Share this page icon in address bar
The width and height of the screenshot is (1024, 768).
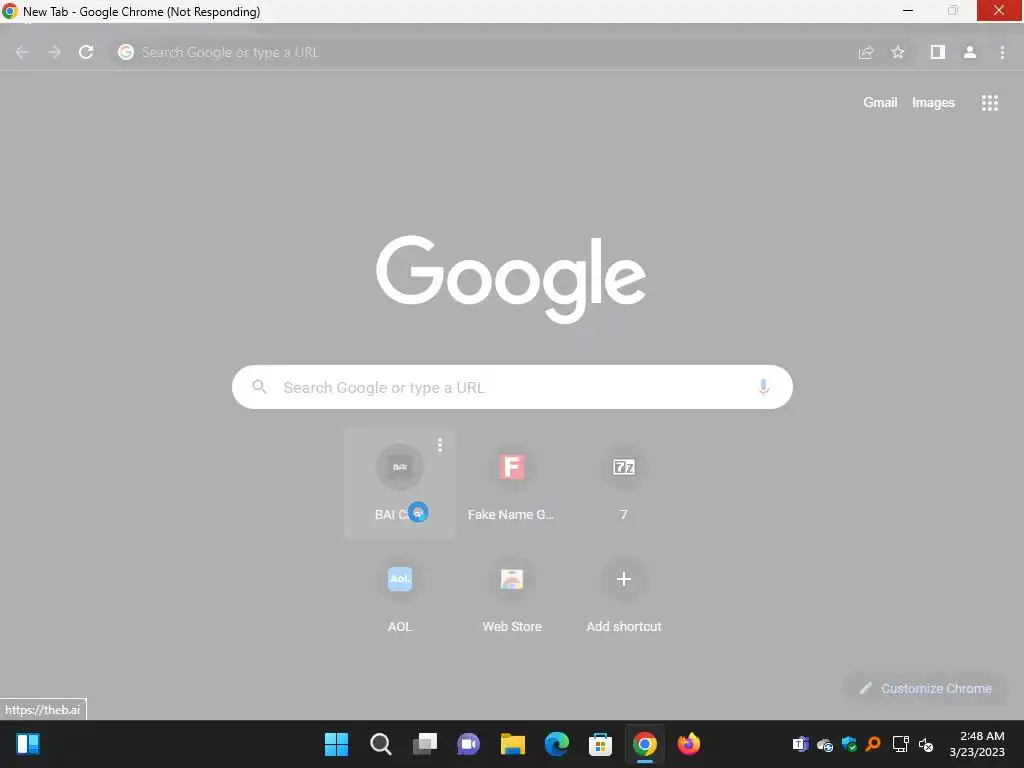tap(866, 52)
